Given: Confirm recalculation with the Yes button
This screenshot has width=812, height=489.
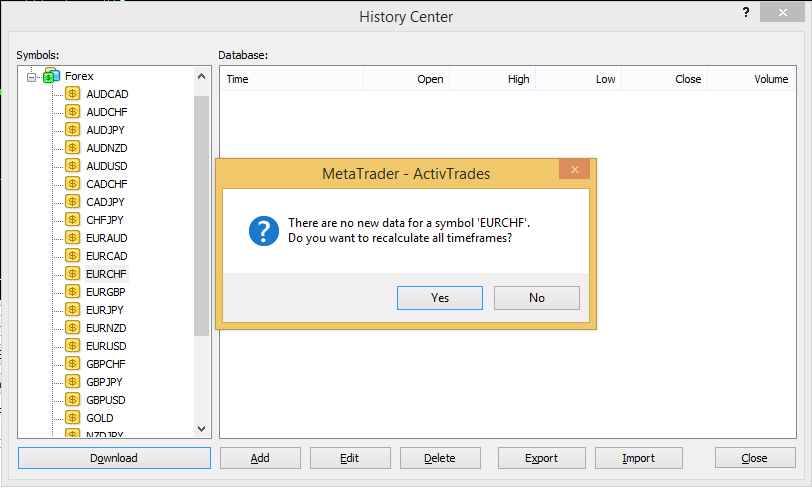Looking at the screenshot, I should (440, 298).
